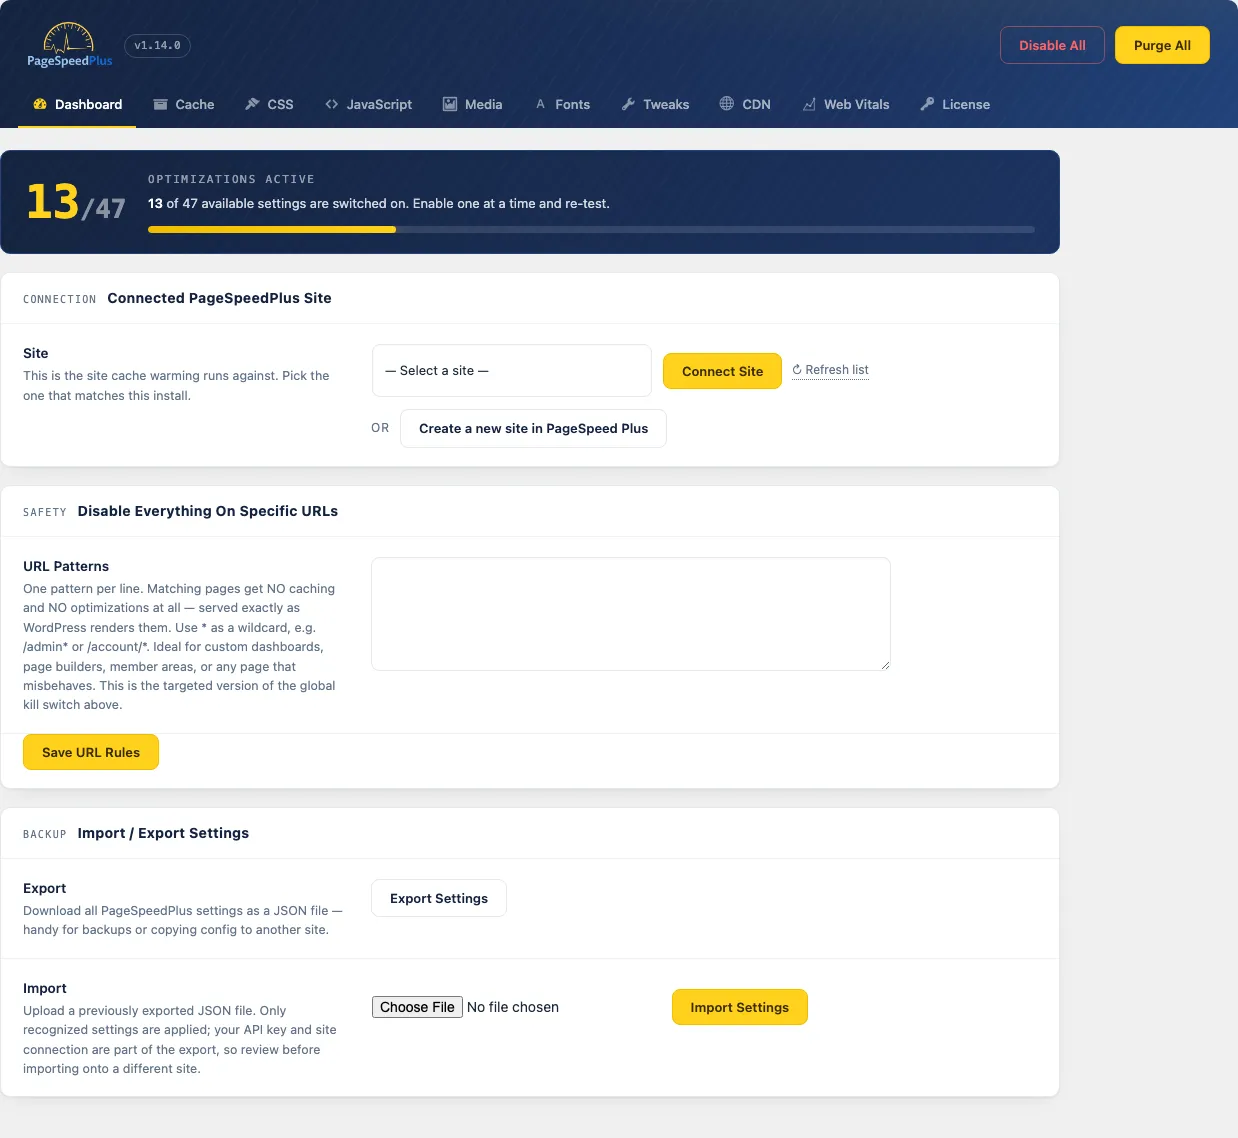The image size is (1238, 1138).
Task: Click the License key icon
Action: pos(927,104)
